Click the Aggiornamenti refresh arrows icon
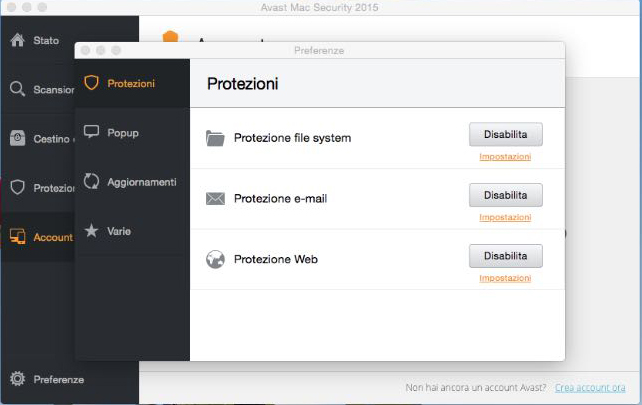 pos(92,181)
